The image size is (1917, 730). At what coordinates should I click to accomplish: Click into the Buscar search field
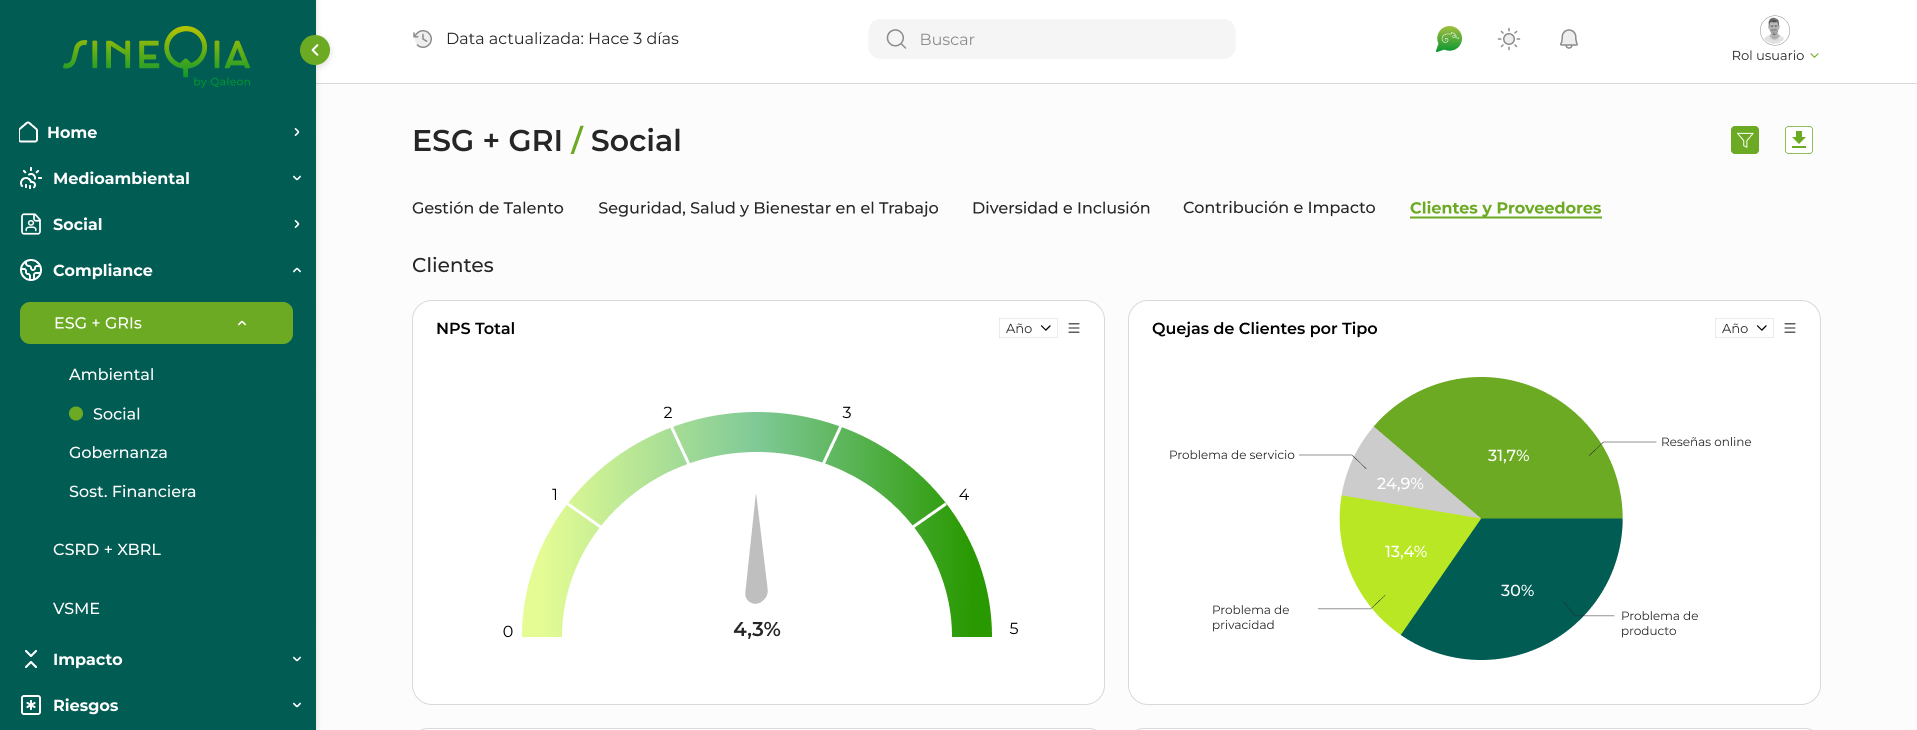1052,39
